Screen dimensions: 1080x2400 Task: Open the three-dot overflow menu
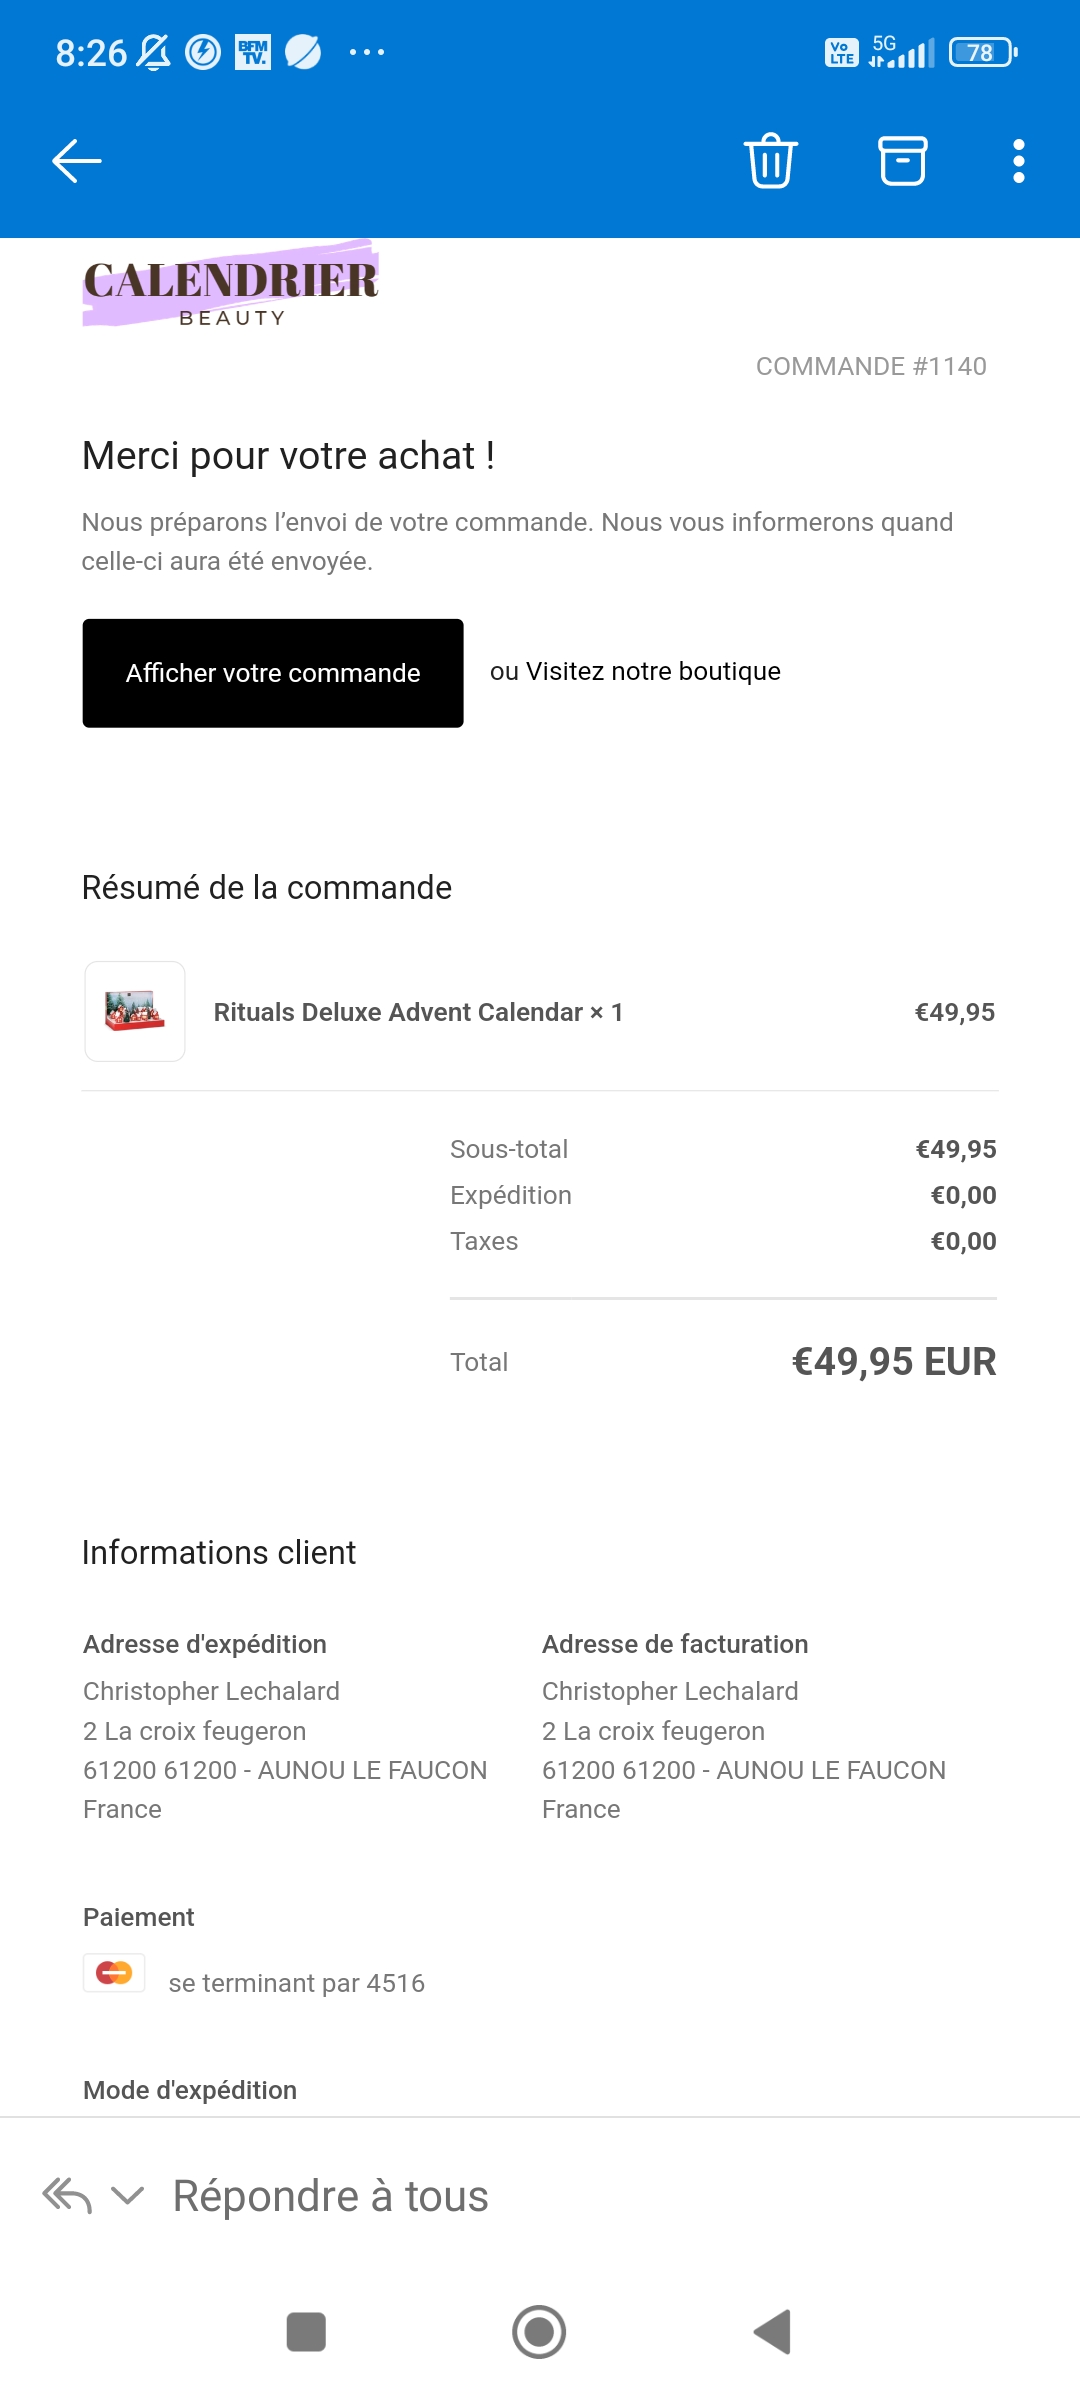1019,161
